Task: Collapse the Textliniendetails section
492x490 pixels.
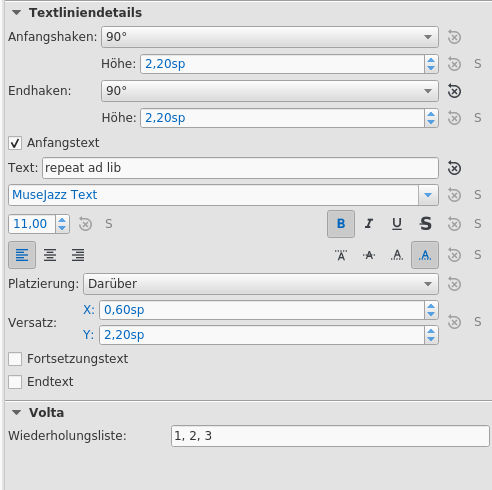Action: pyautogui.click(x=16, y=13)
